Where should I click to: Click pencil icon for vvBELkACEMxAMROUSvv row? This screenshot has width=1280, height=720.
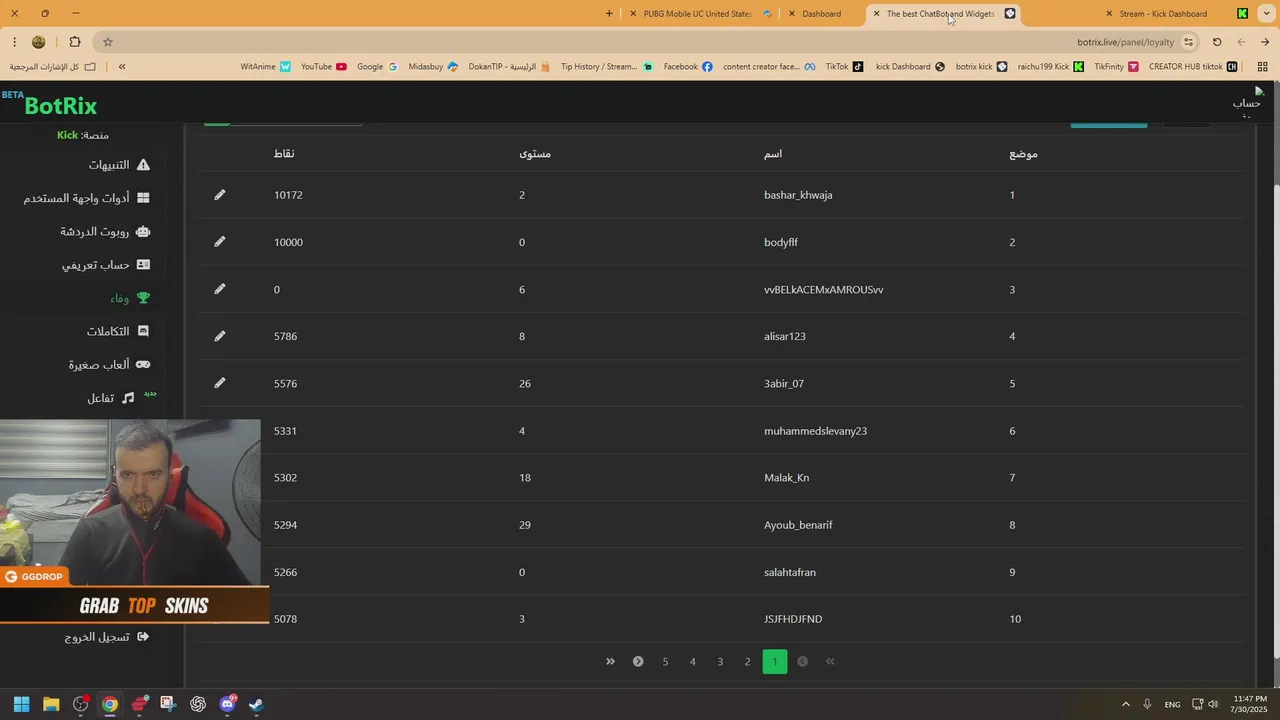click(220, 289)
